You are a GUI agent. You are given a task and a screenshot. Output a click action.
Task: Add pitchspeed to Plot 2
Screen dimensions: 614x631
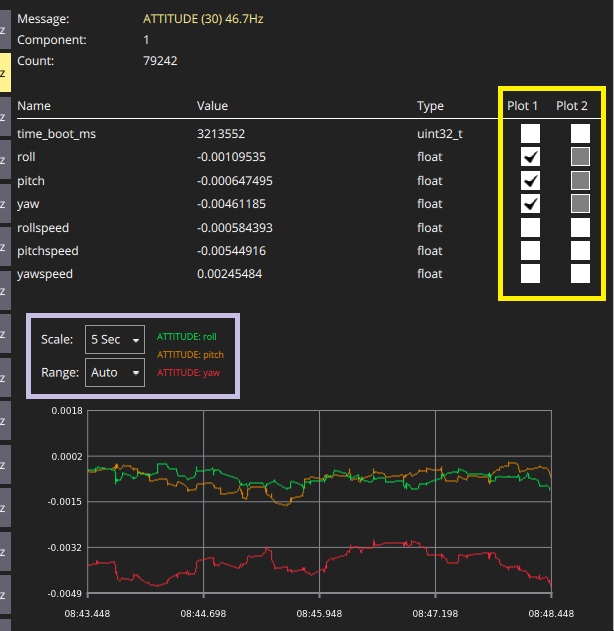pyautogui.click(x=580, y=250)
